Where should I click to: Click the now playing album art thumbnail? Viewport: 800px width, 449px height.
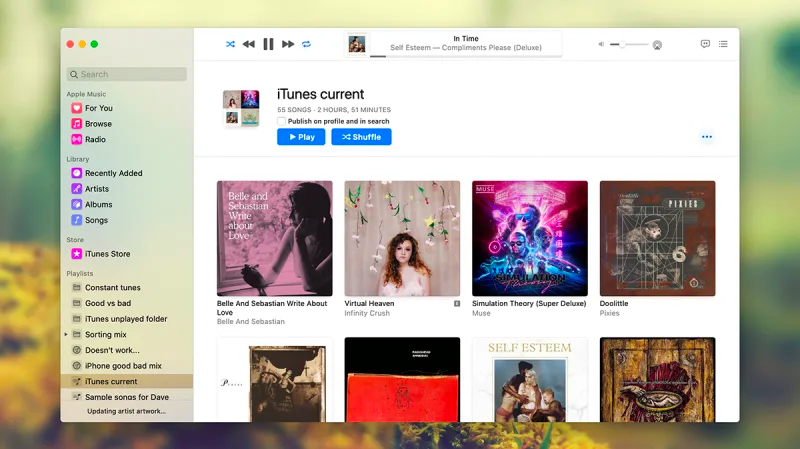357,44
